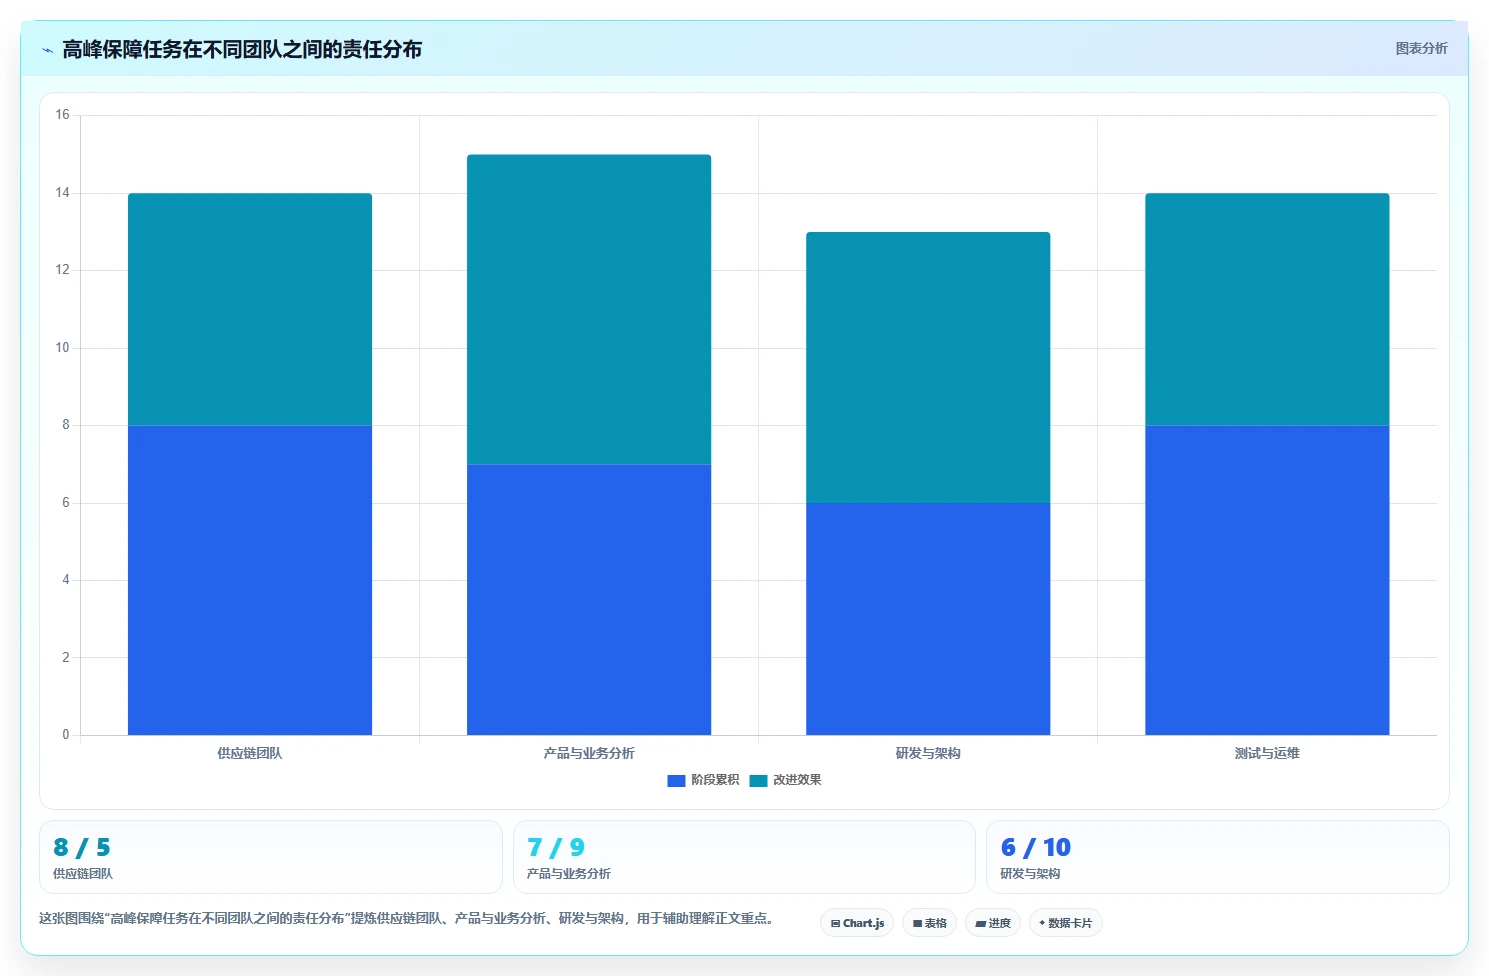Click the chart description paragraph starting 这张图围绕
Image resolution: width=1489 pixels, height=976 pixels.
[x=408, y=918]
